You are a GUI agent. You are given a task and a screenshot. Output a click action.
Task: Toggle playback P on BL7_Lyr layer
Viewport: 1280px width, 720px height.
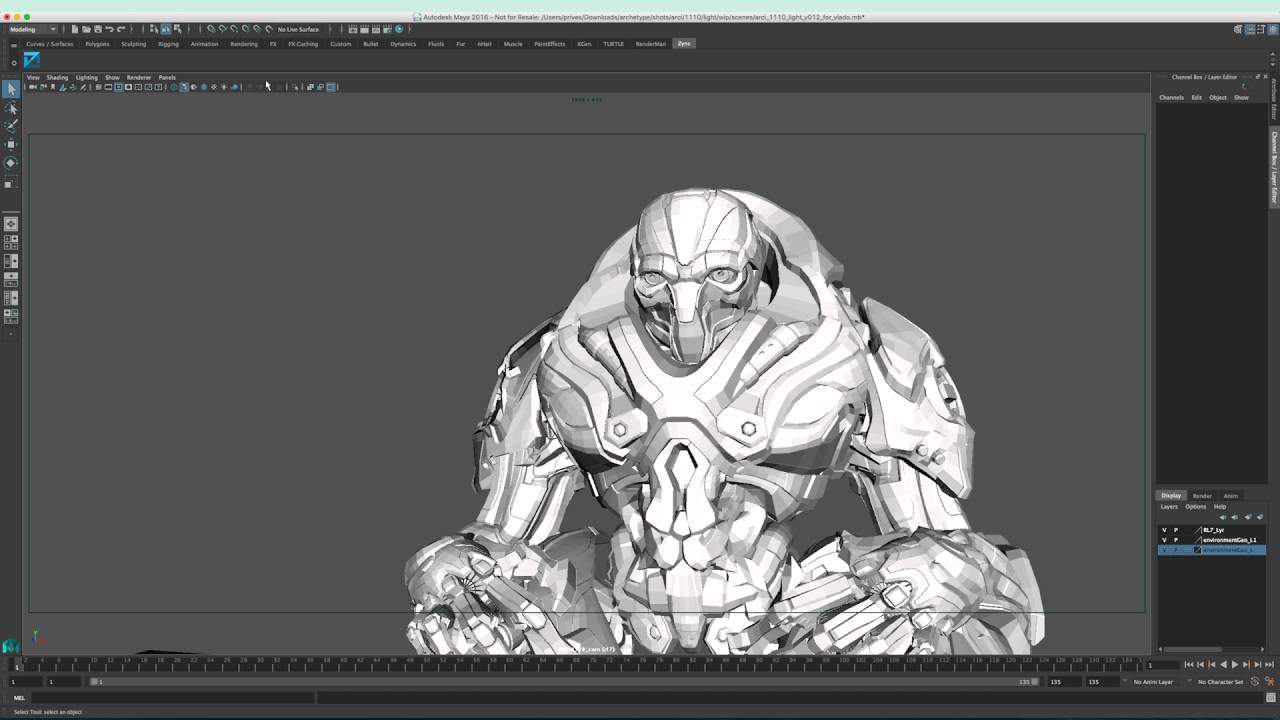click(x=1176, y=530)
